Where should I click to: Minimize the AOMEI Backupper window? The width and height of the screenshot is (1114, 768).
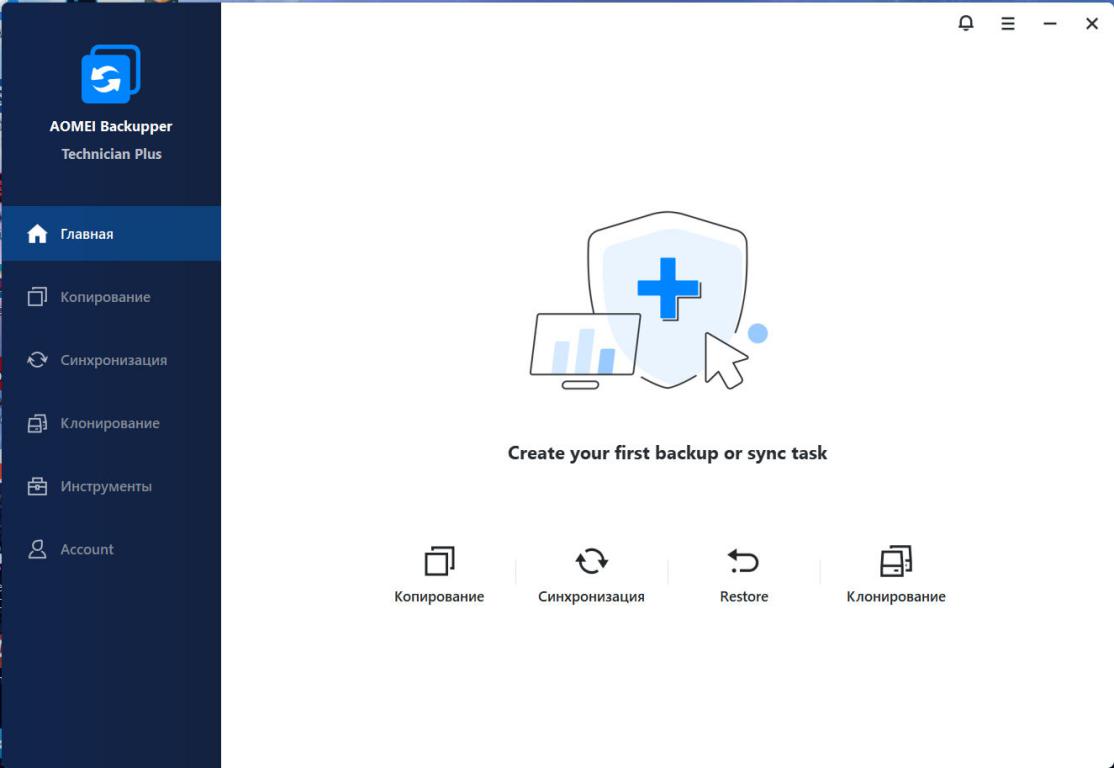[1050, 24]
